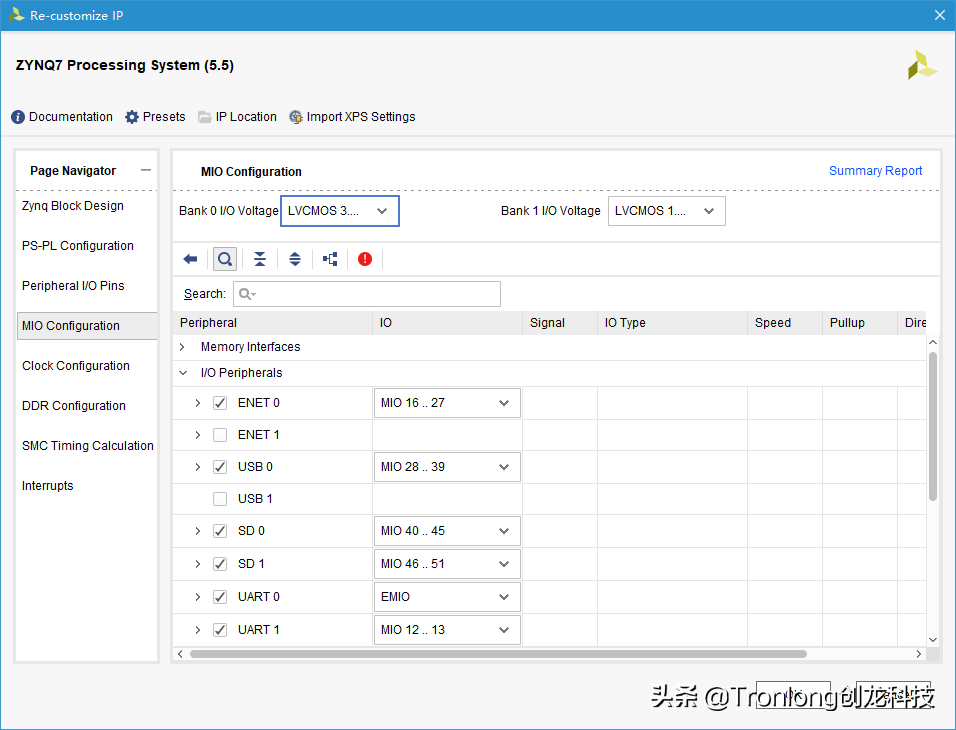Disable the SD 1 checkbox

(219, 563)
